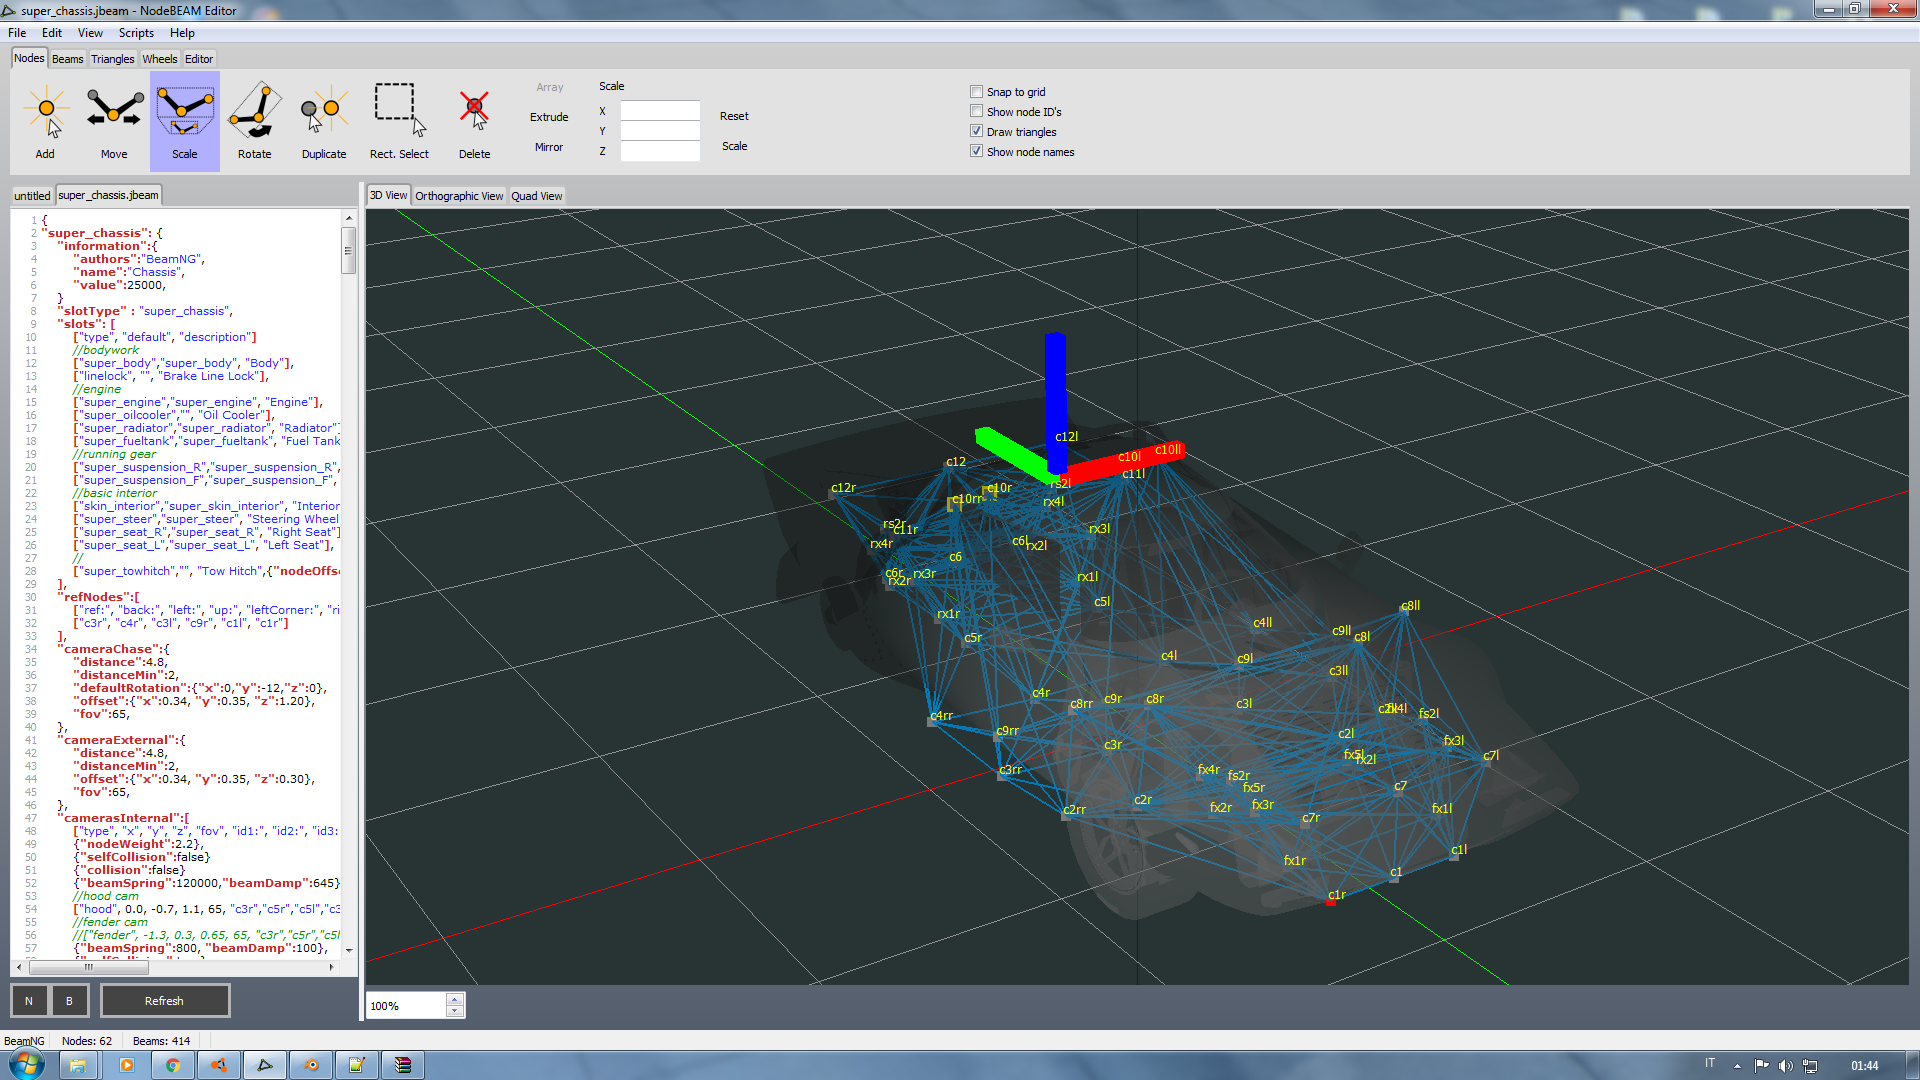
Task: Click the Scale apply button
Action: (x=735, y=146)
